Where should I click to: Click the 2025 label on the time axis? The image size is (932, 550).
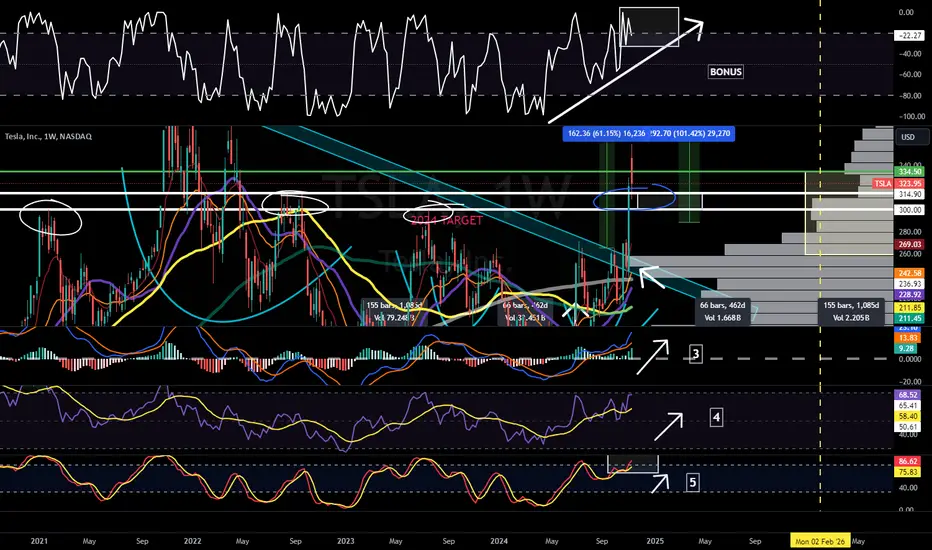(655, 541)
